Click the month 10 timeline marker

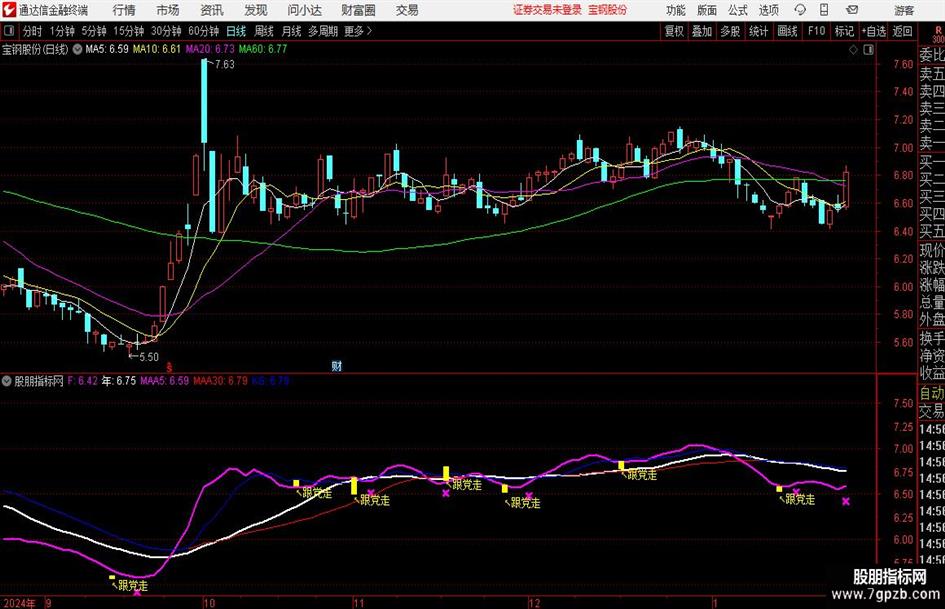click(209, 603)
